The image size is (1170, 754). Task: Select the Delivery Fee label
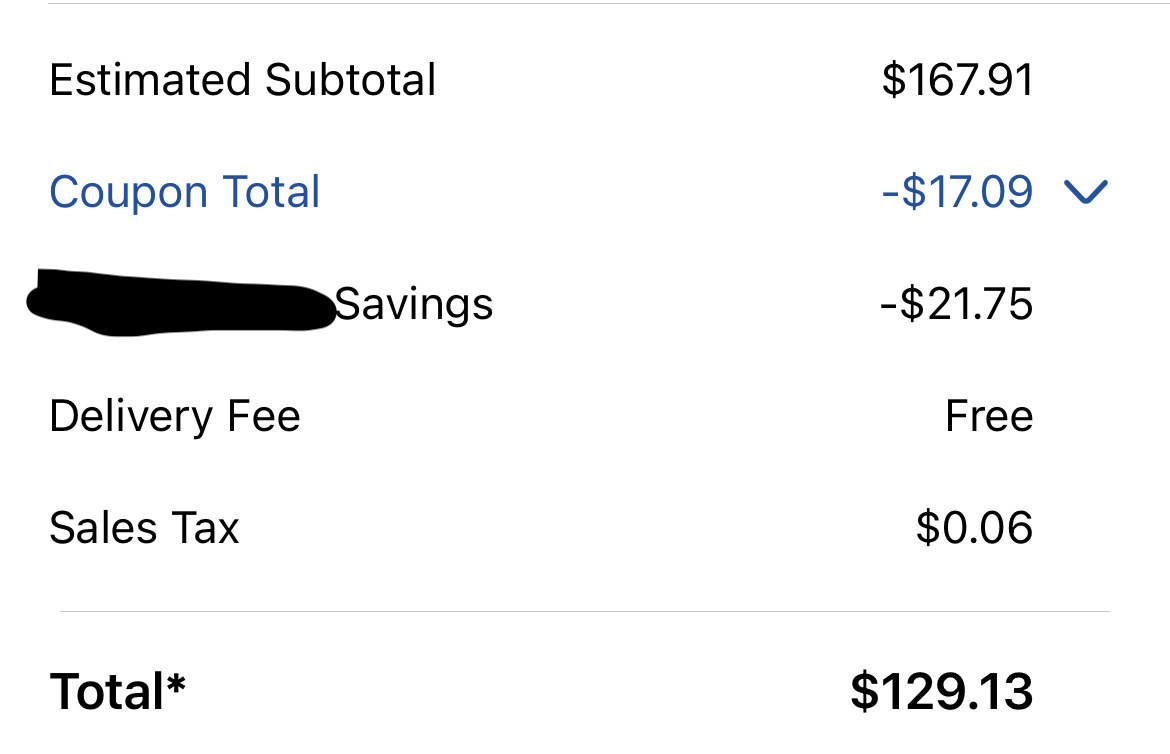click(x=175, y=416)
